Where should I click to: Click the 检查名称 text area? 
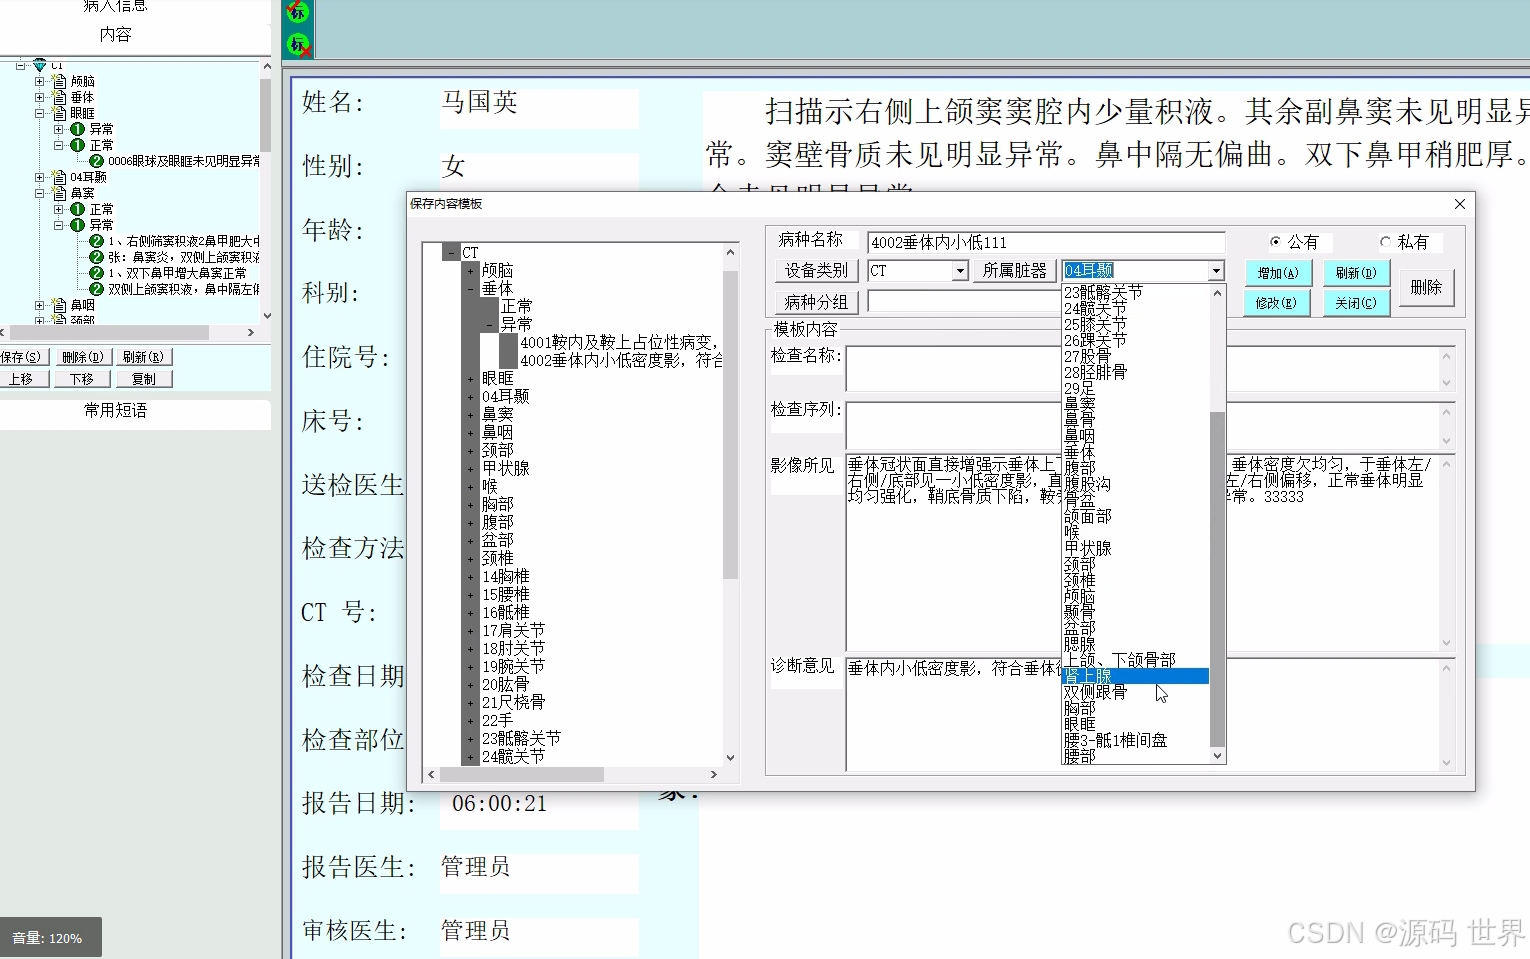(1150, 369)
